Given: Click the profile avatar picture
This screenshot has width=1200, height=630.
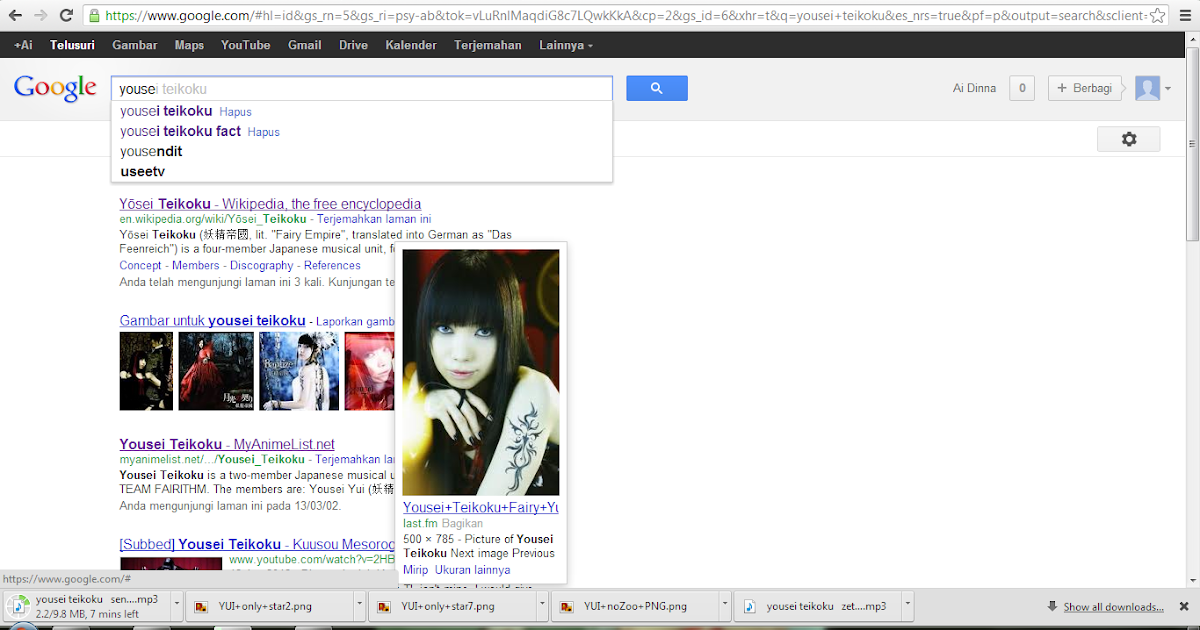Looking at the screenshot, I should (x=1147, y=88).
